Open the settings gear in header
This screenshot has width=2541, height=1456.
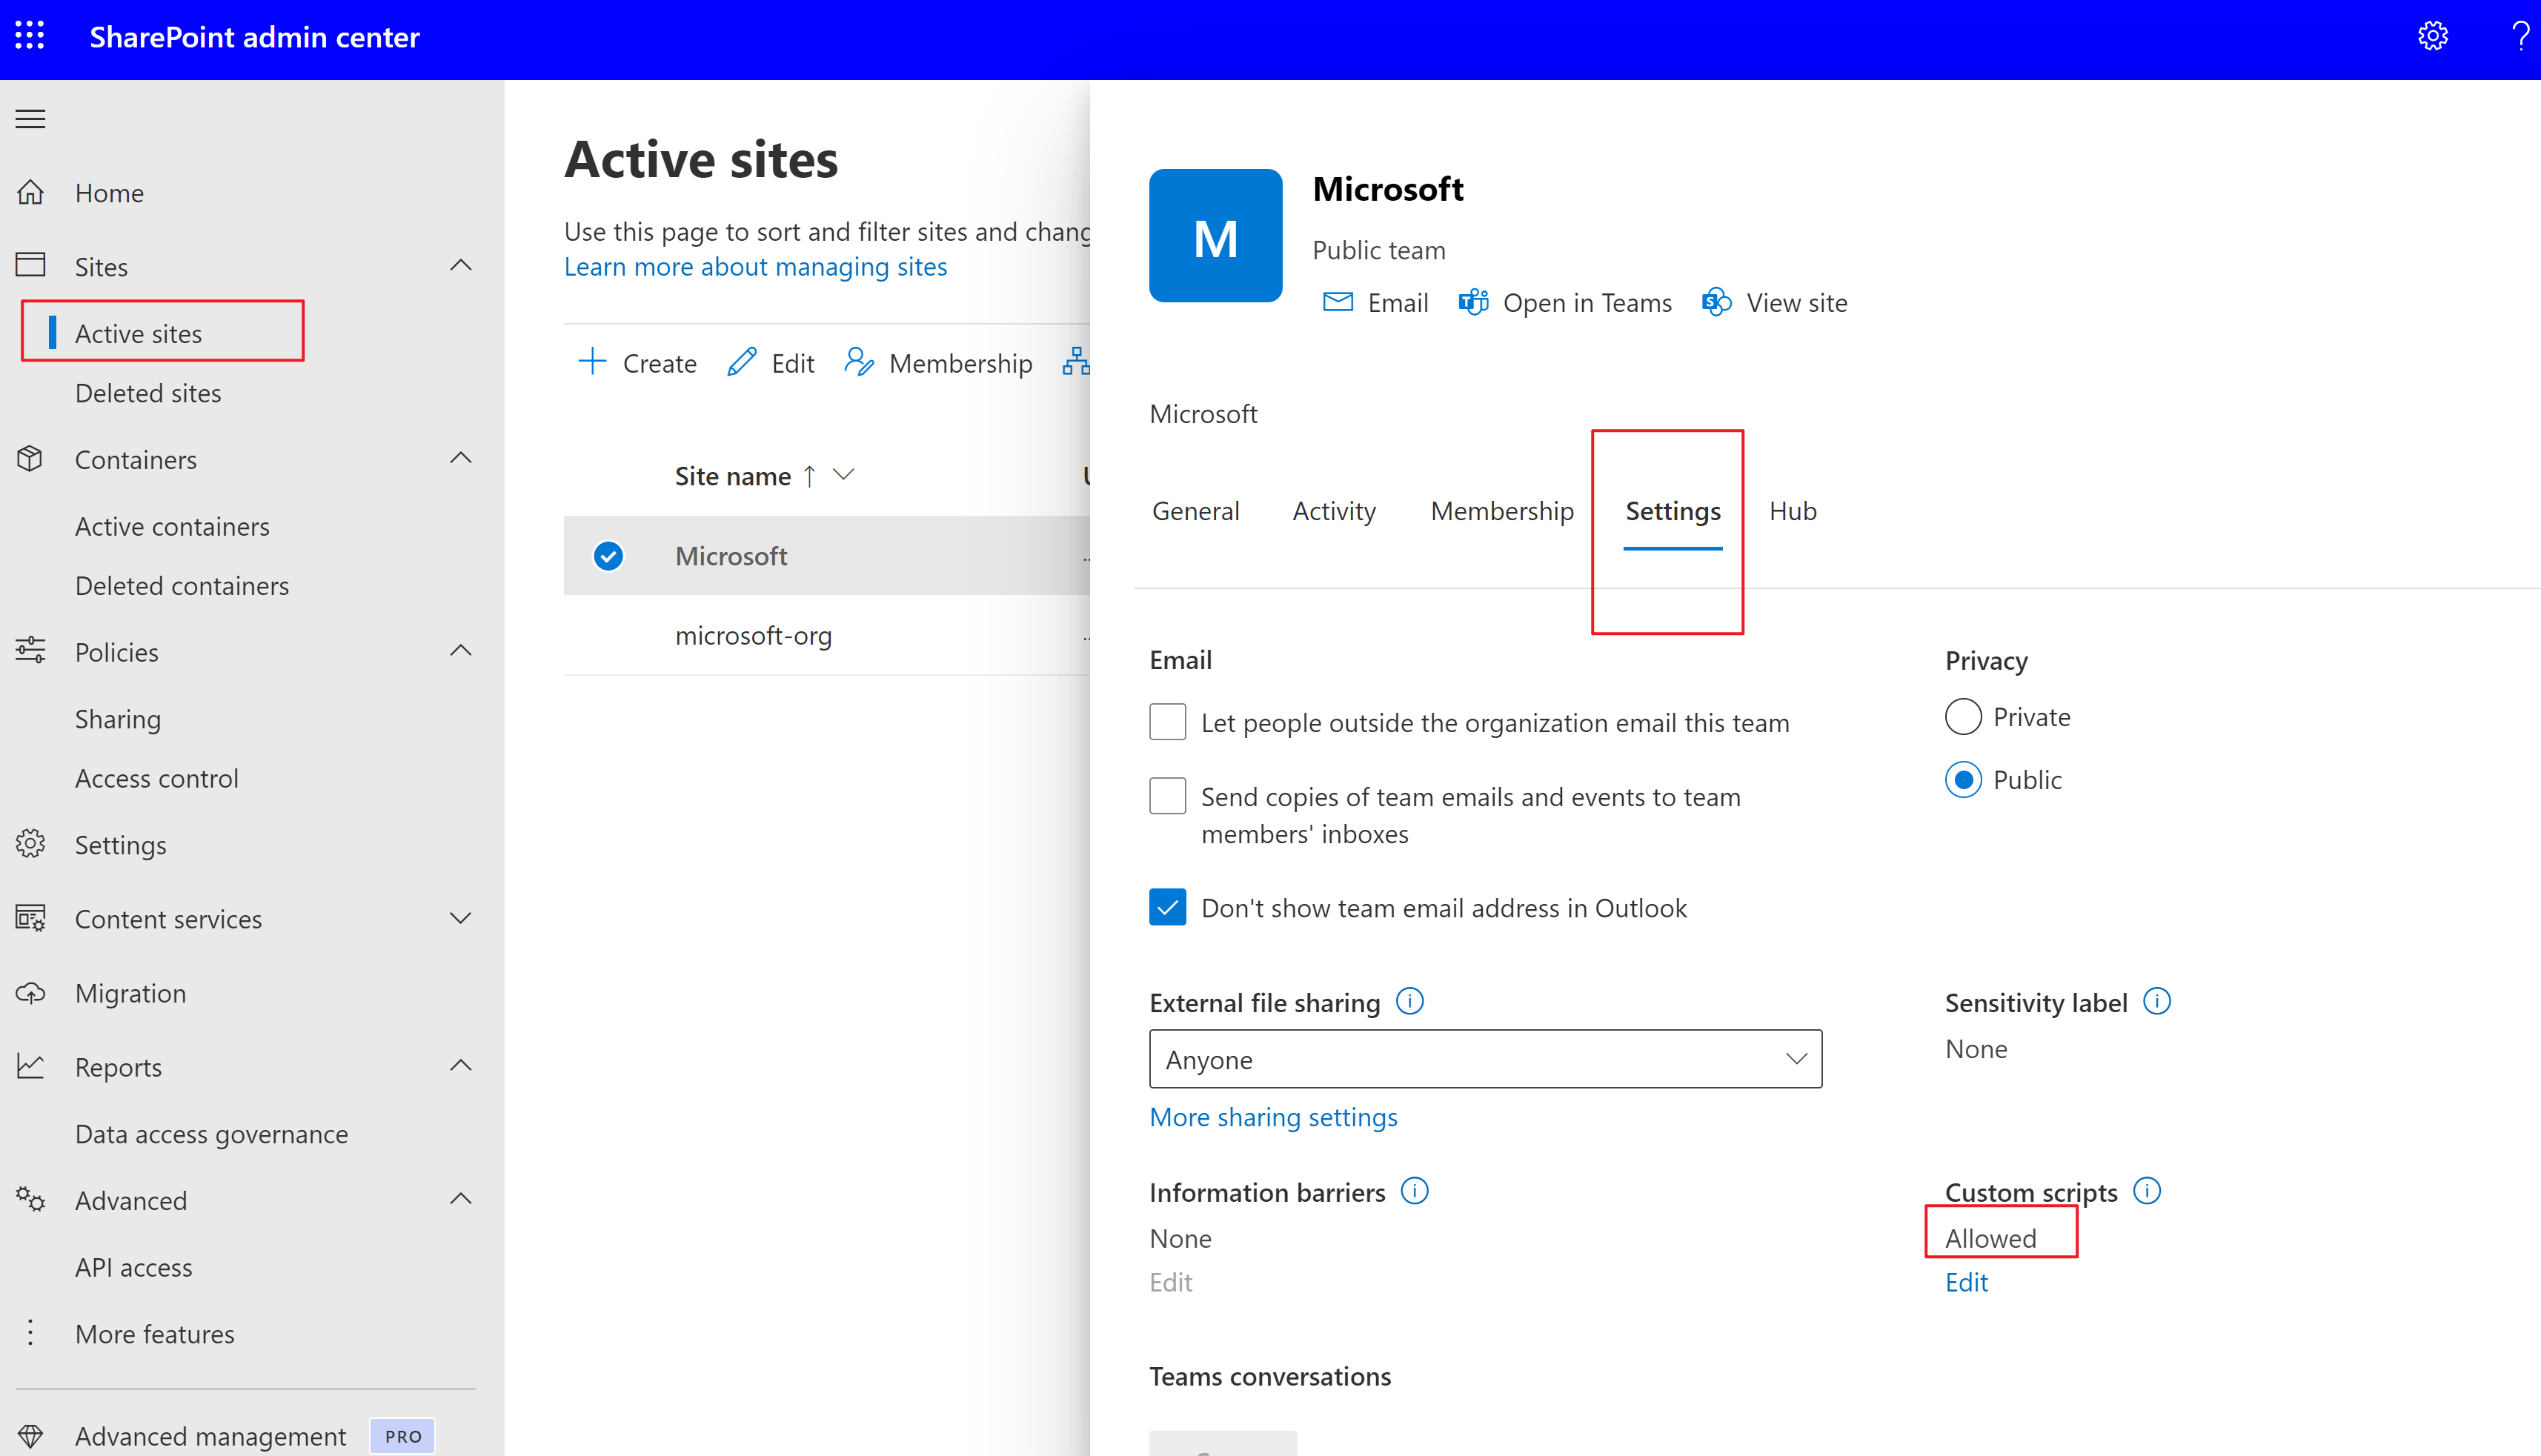(x=2432, y=37)
